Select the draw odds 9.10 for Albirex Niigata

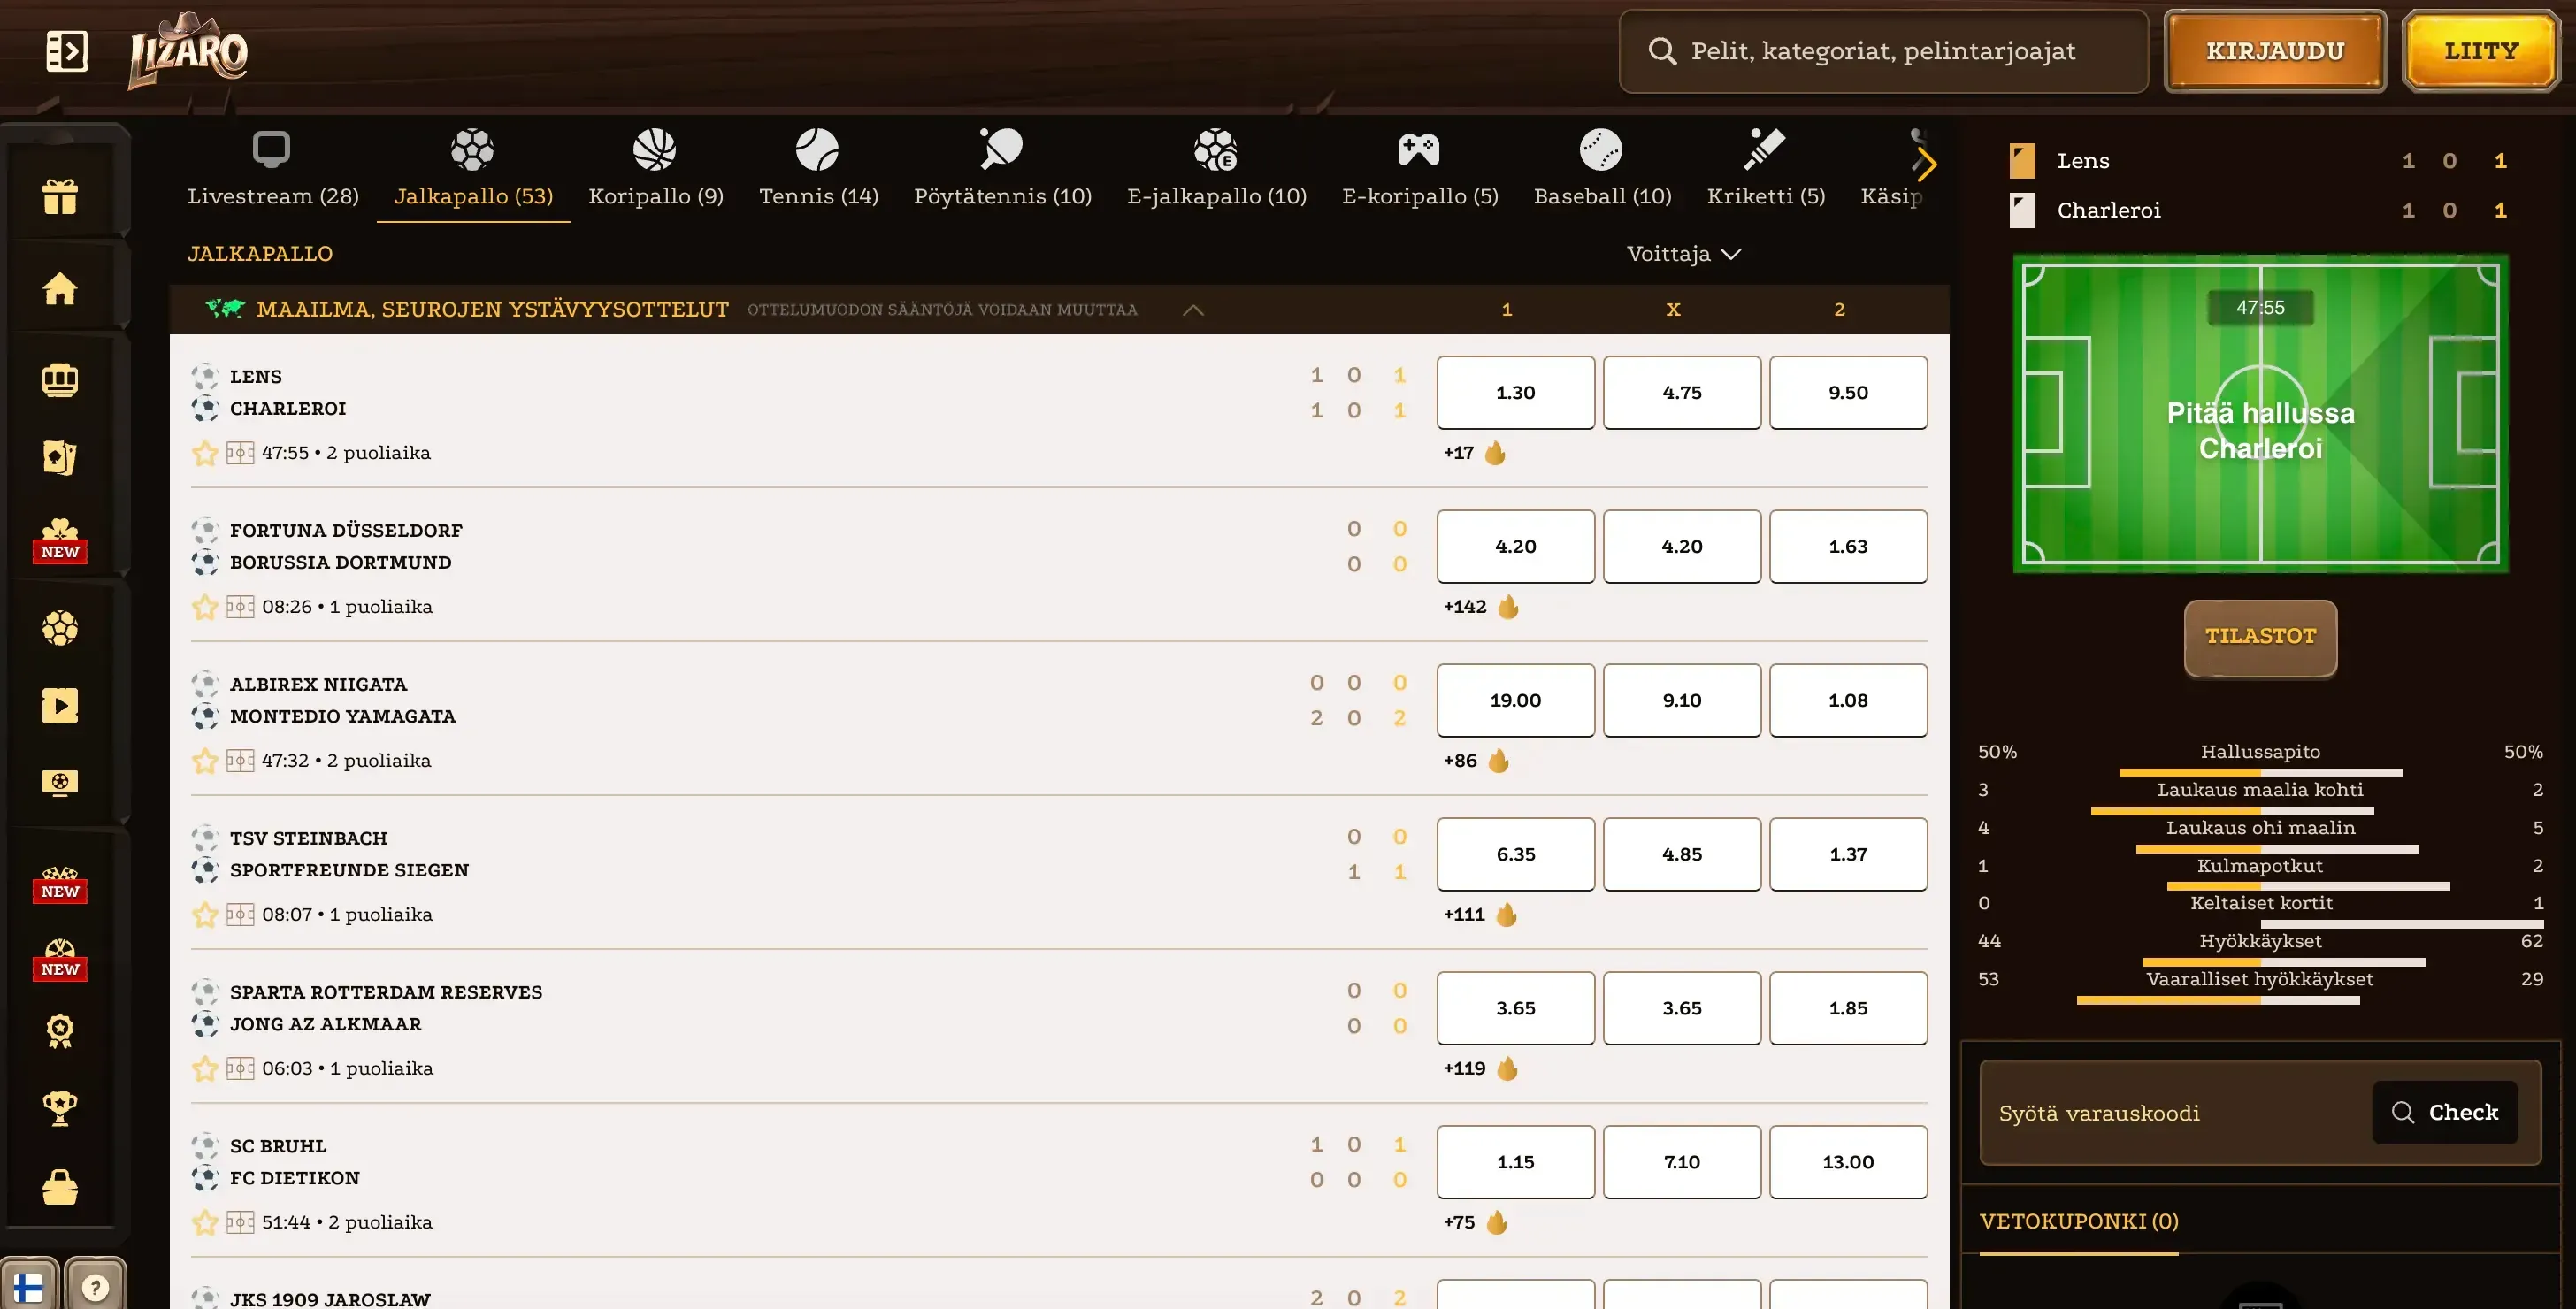pos(1682,701)
